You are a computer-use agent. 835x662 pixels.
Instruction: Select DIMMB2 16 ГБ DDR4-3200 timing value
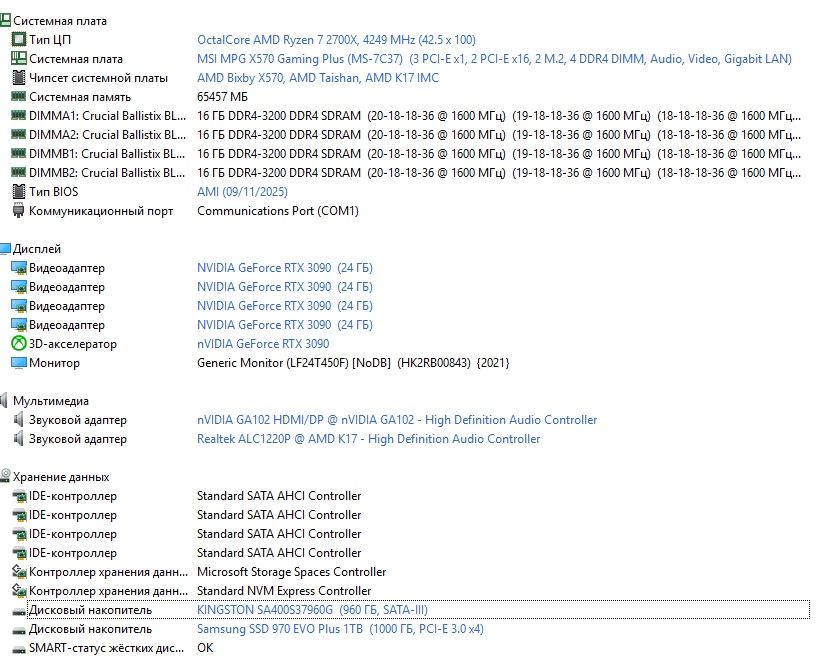(x=499, y=173)
